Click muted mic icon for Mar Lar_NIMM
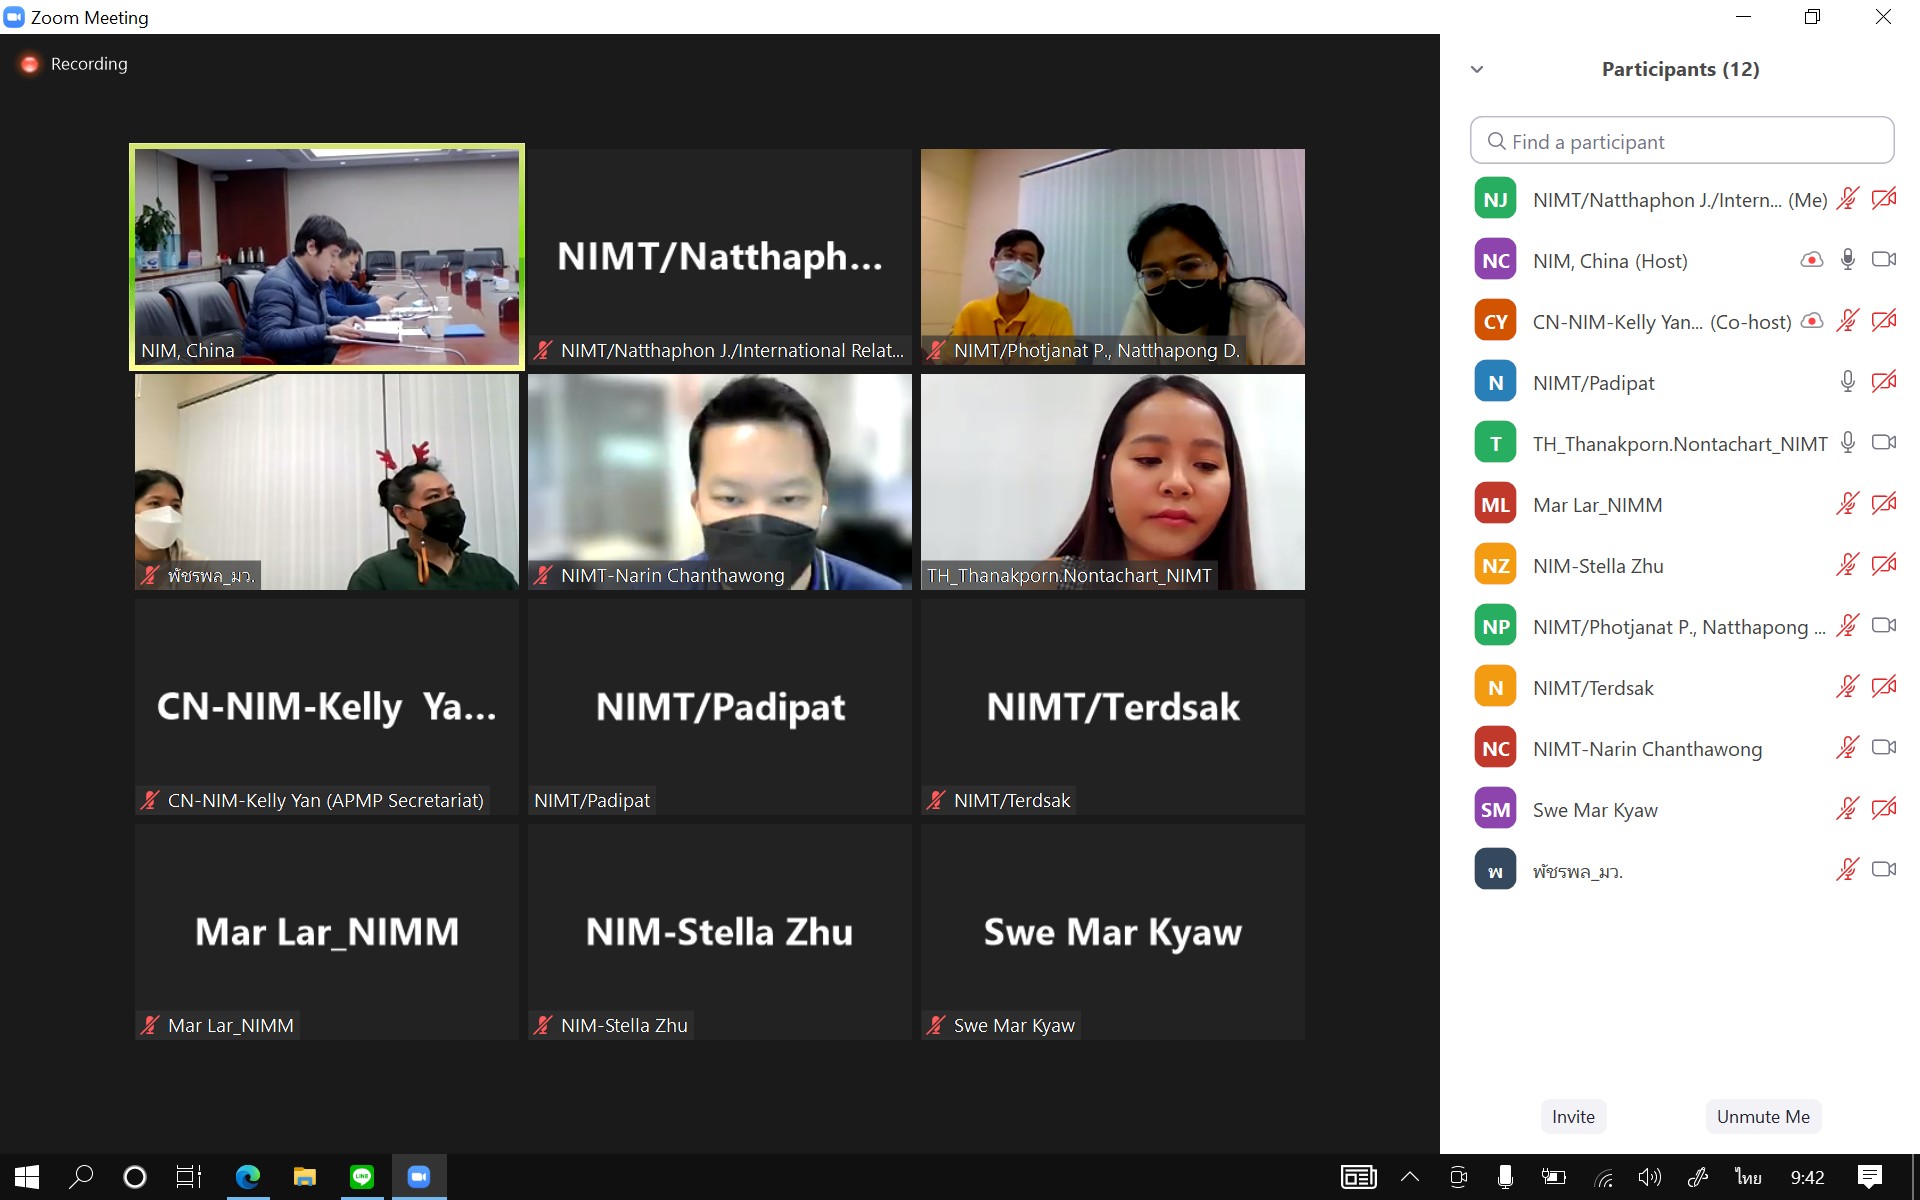 (x=1847, y=504)
